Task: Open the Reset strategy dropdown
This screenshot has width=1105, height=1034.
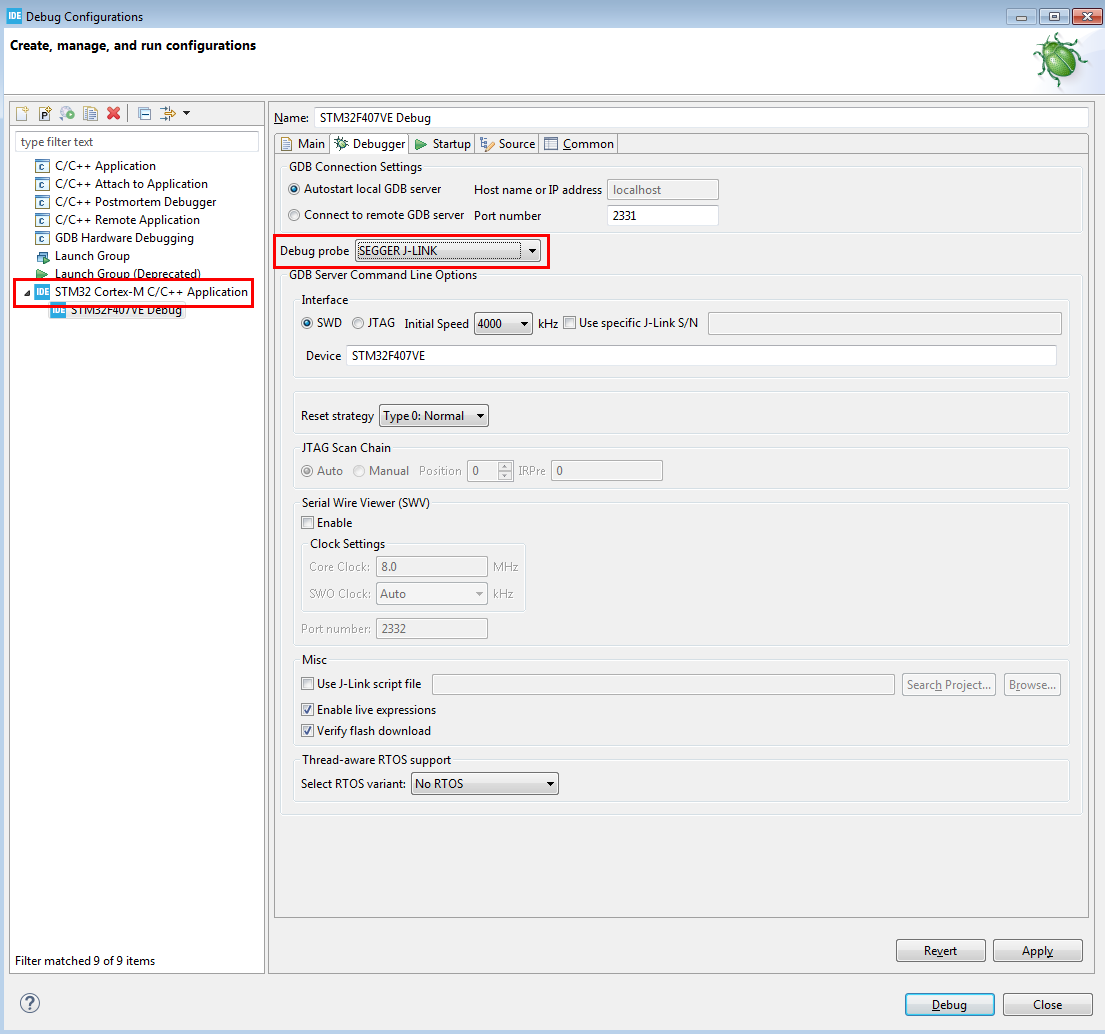Action: point(480,416)
